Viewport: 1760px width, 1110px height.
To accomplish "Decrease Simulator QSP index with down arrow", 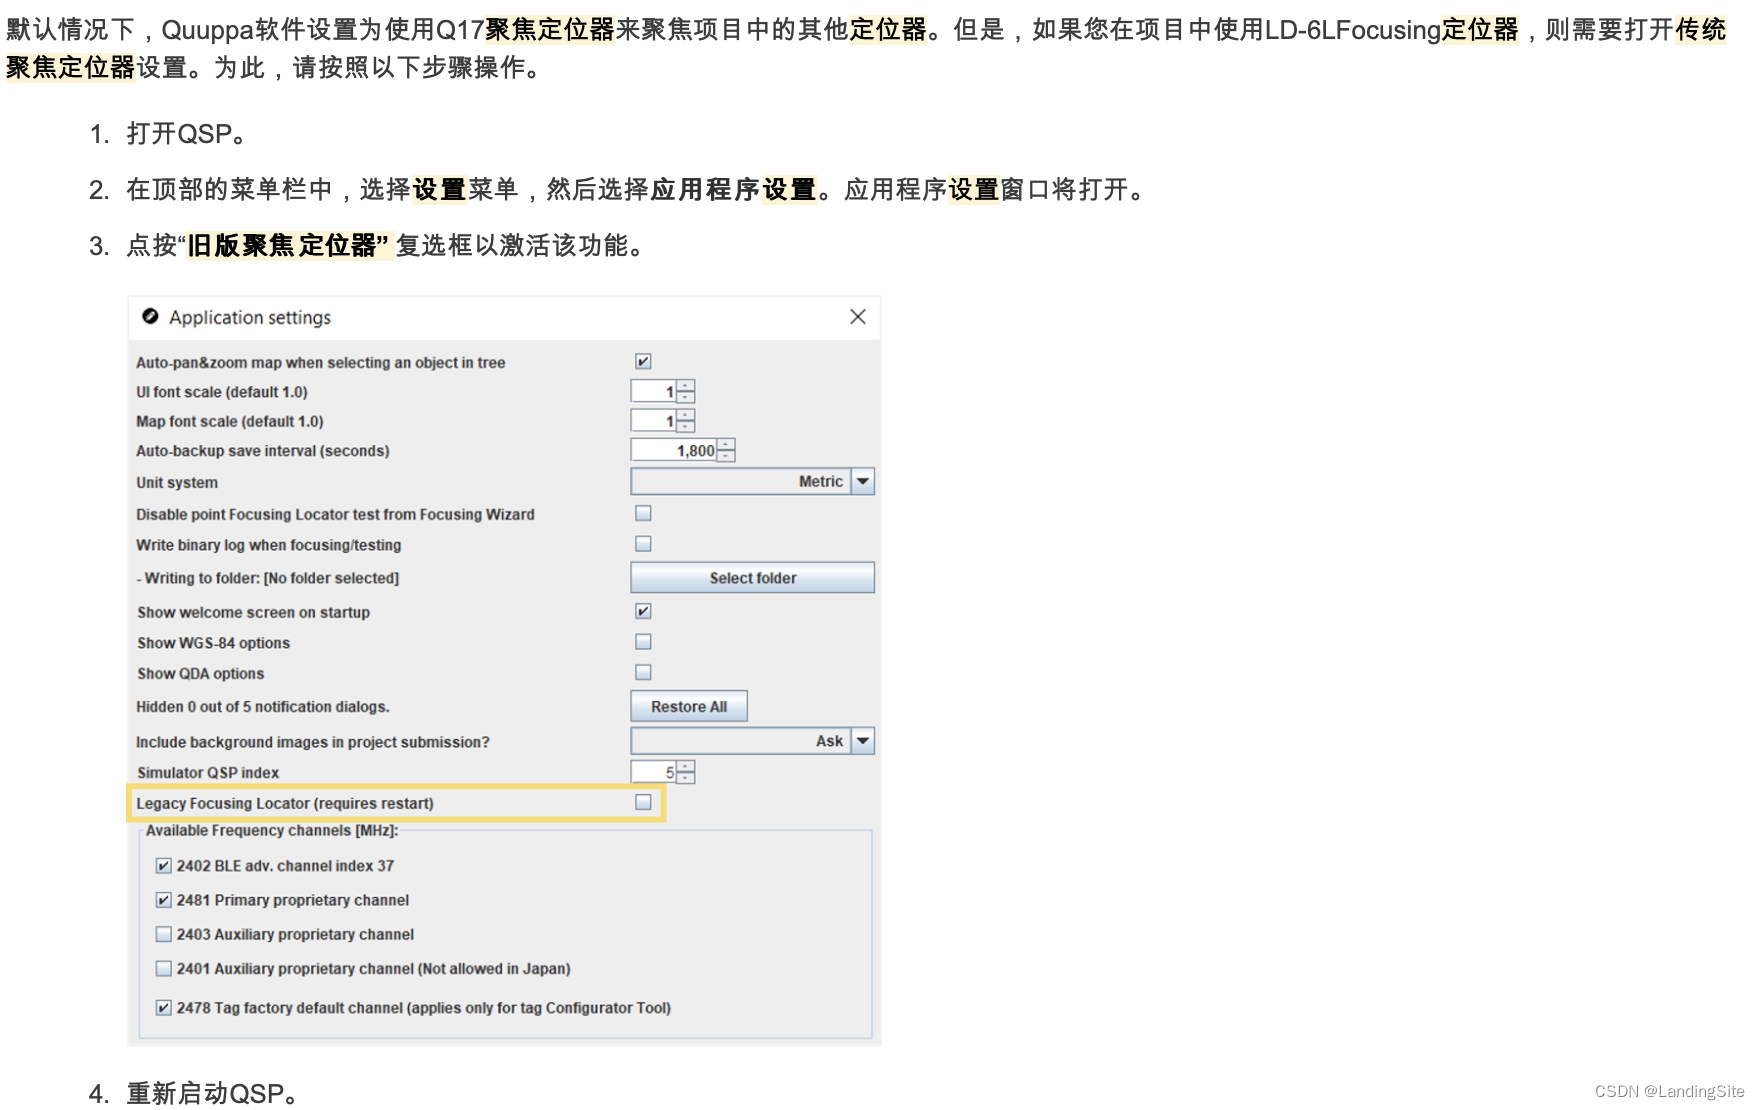I will click(x=685, y=778).
